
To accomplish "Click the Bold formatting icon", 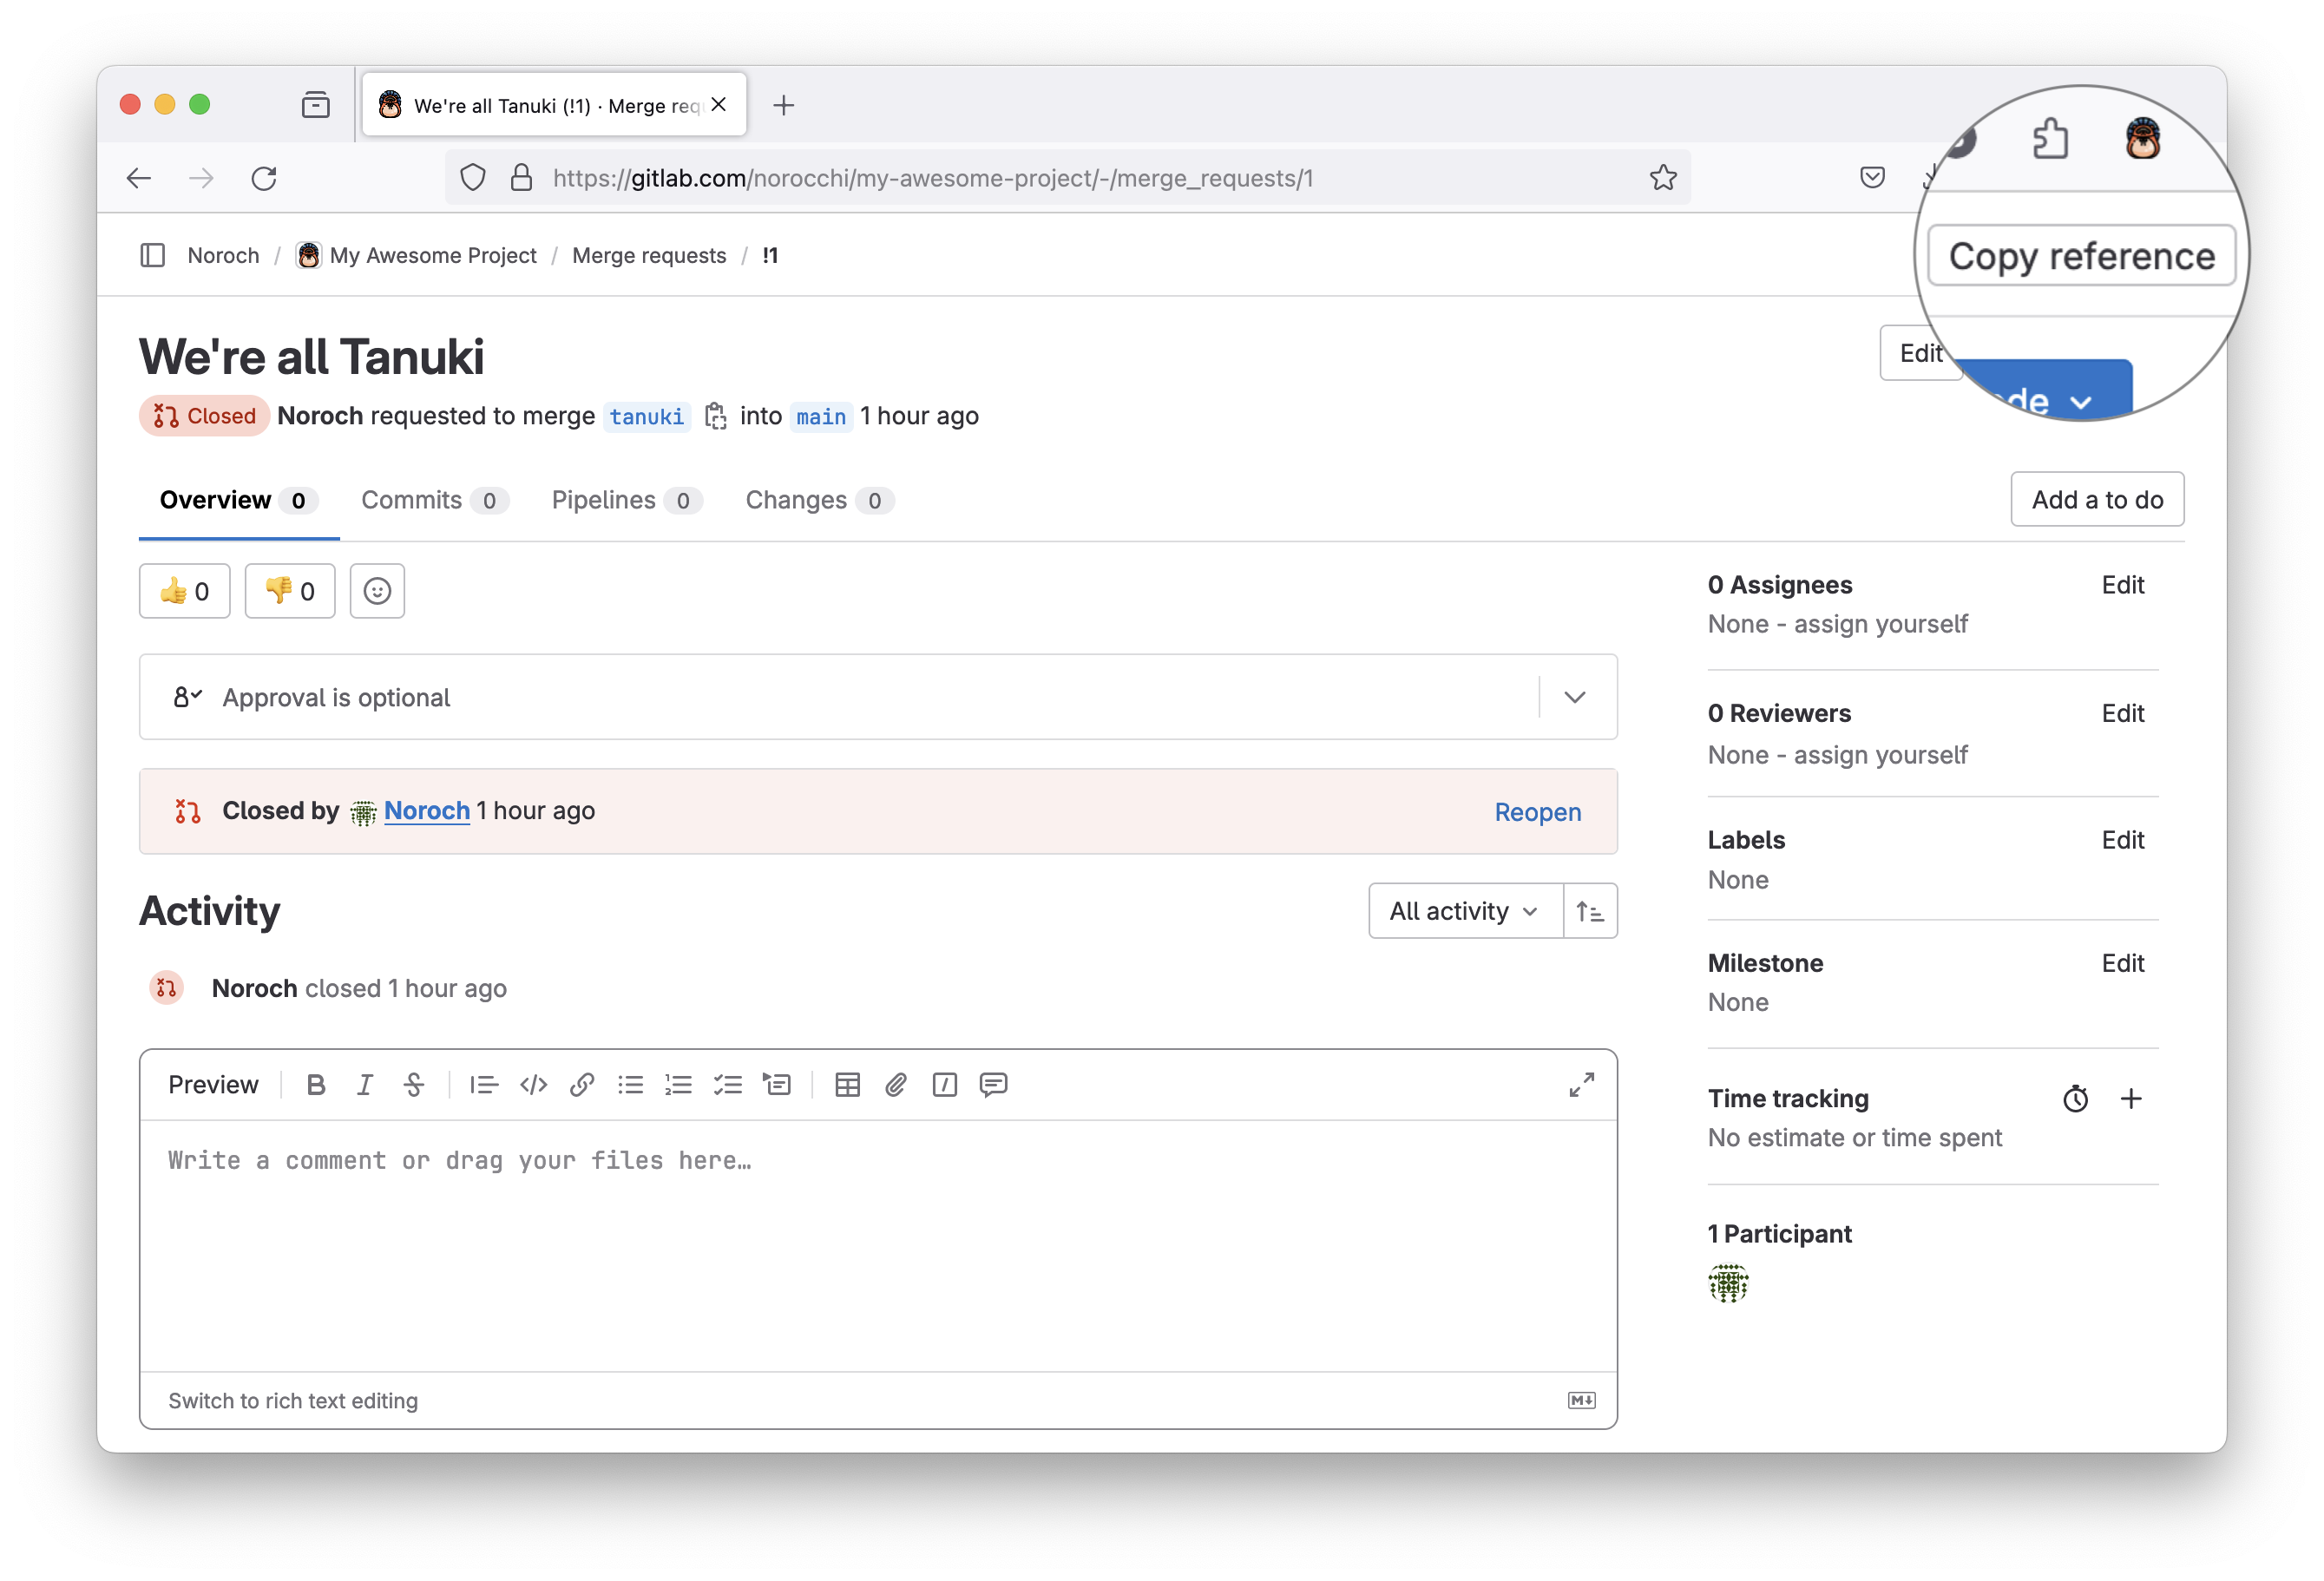I will (x=316, y=1085).
